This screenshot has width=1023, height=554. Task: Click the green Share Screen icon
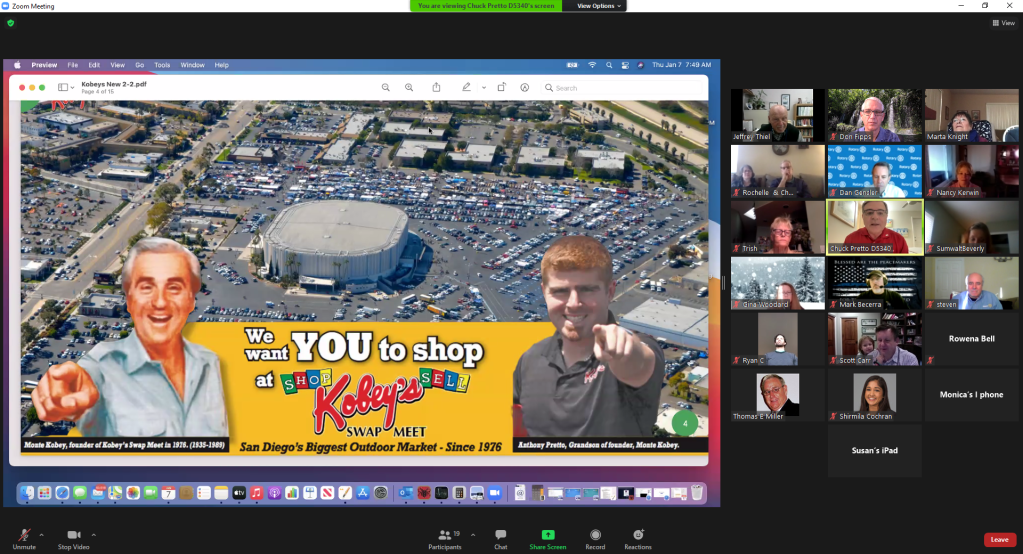548,535
